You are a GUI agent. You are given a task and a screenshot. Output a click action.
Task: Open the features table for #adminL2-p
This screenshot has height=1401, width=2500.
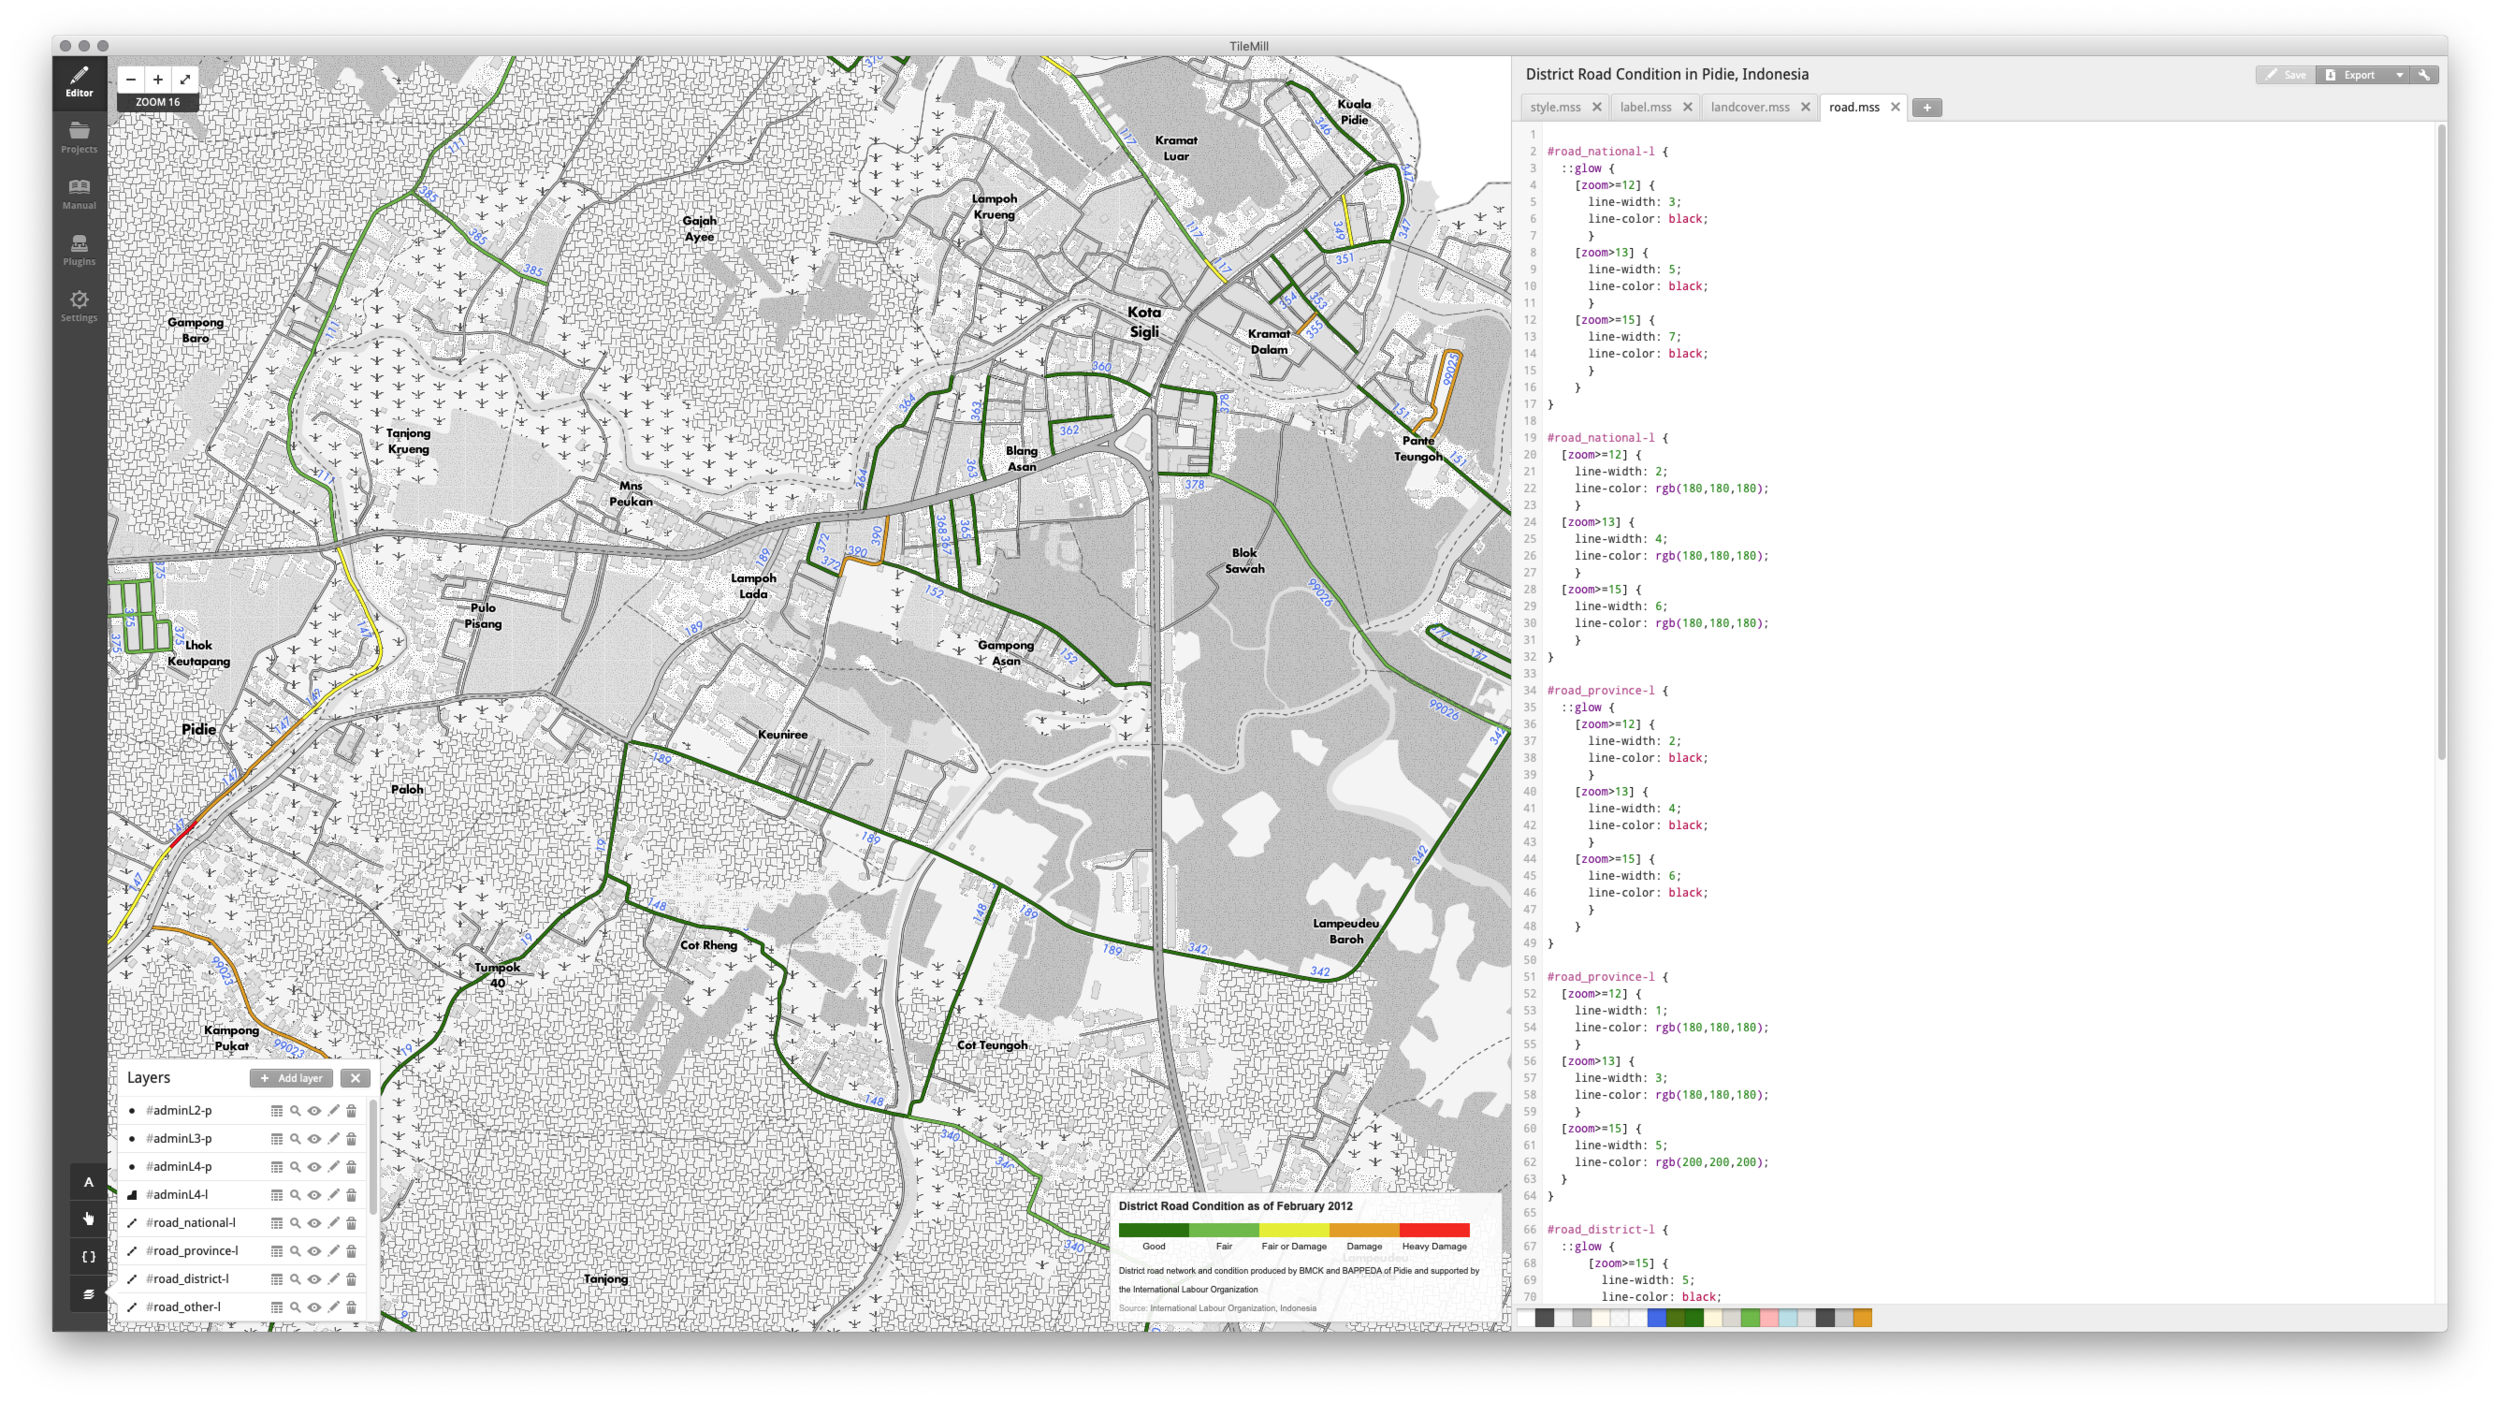[277, 1111]
